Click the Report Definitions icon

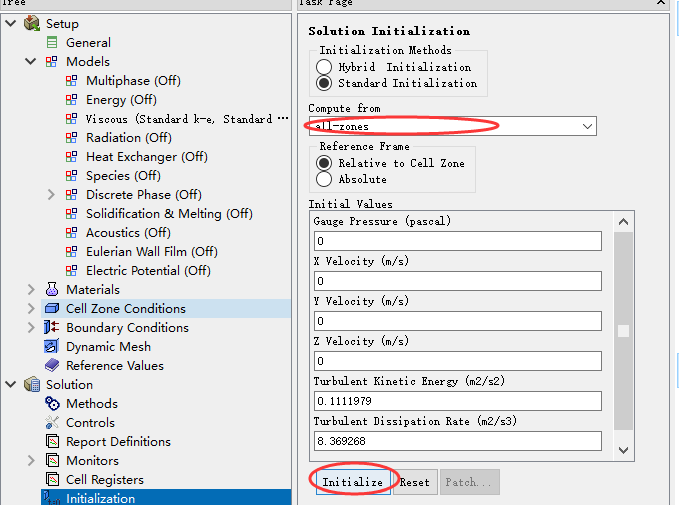52,441
